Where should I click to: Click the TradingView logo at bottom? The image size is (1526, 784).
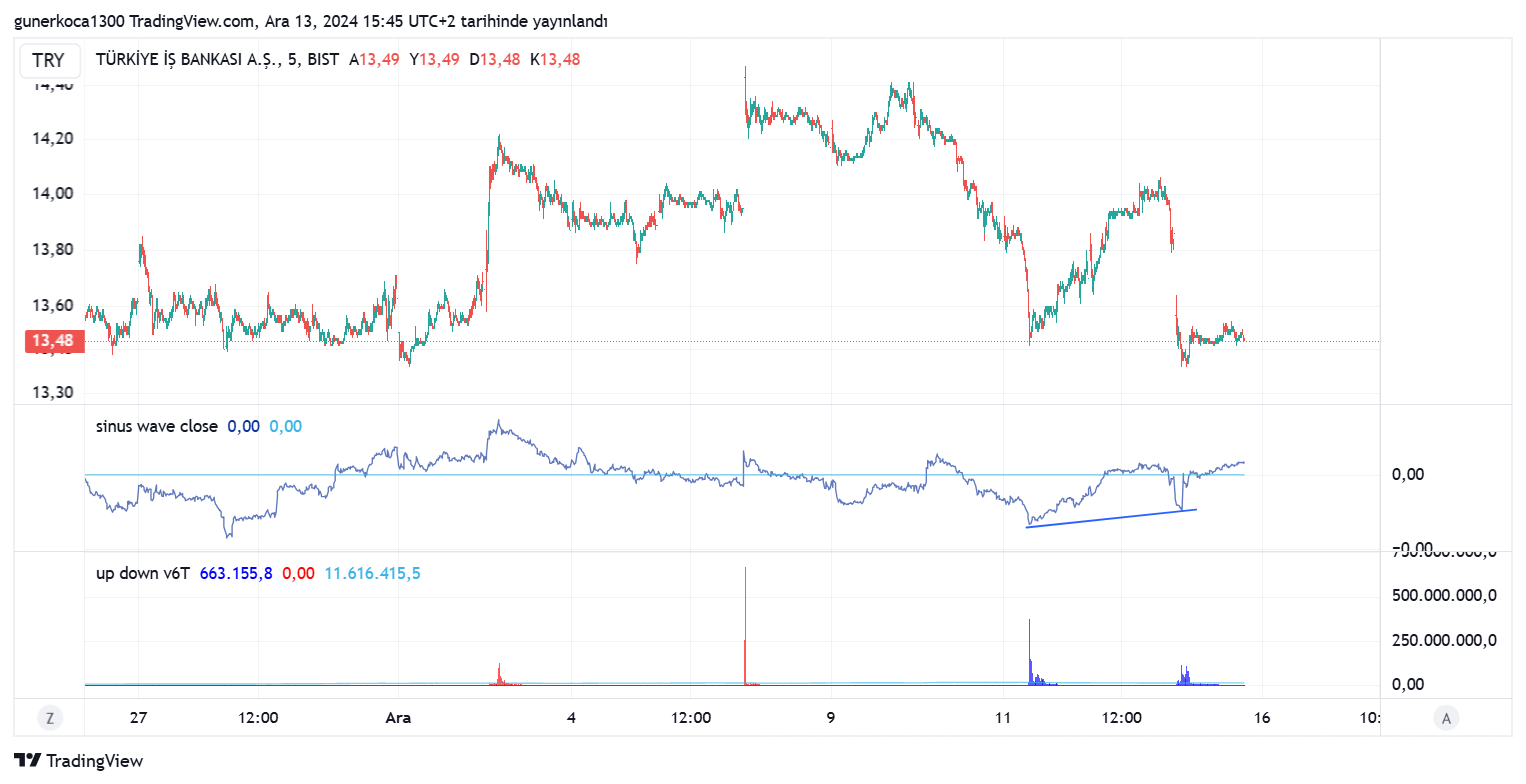pyautogui.click(x=79, y=761)
